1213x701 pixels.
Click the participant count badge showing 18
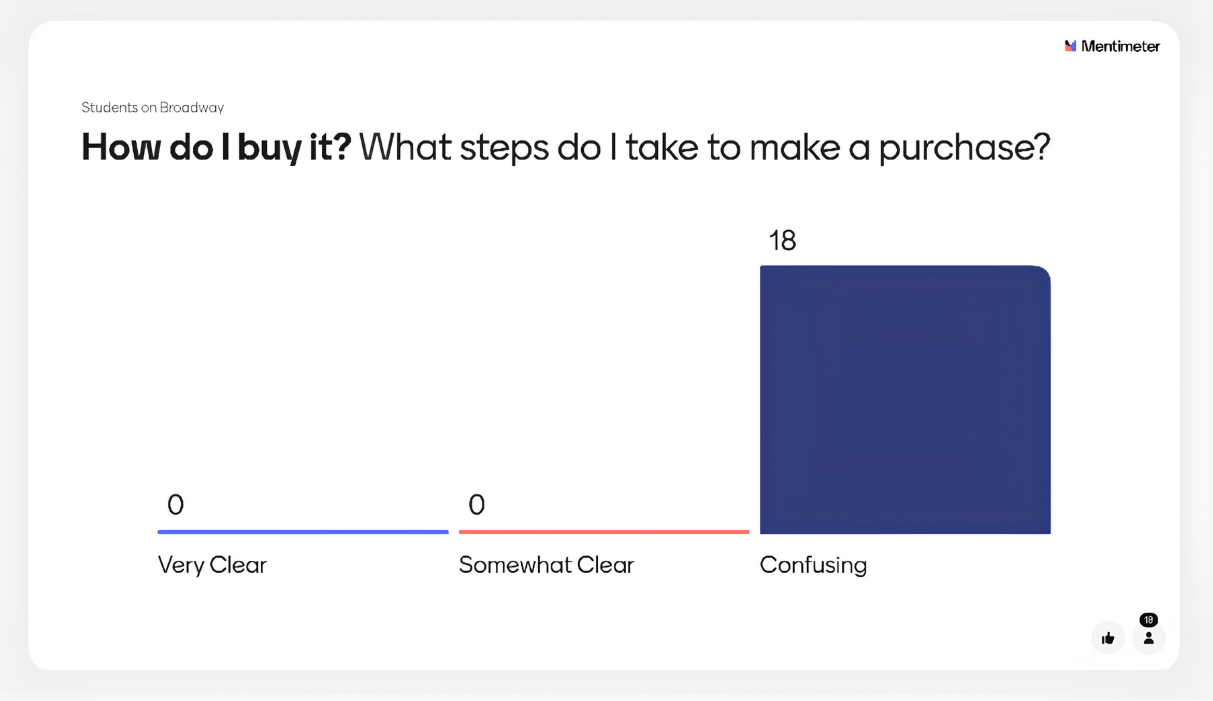pyautogui.click(x=1149, y=620)
